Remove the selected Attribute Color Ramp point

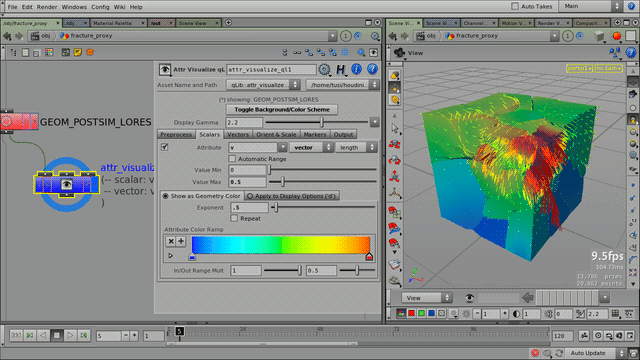coord(171,241)
